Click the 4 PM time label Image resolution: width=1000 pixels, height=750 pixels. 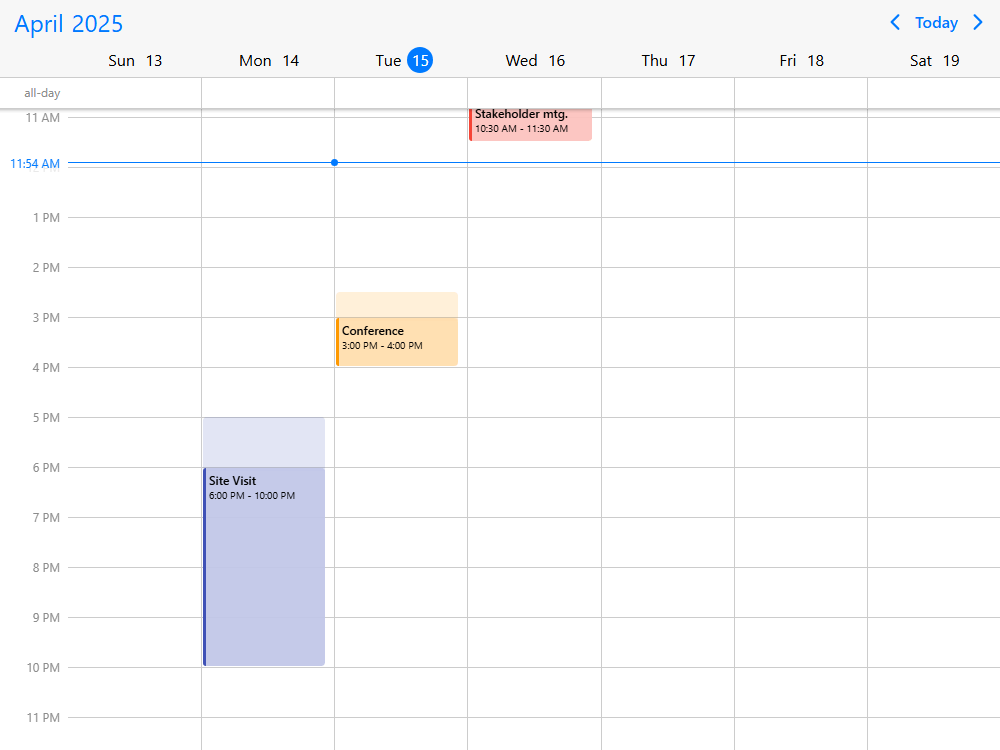click(47, 367)
